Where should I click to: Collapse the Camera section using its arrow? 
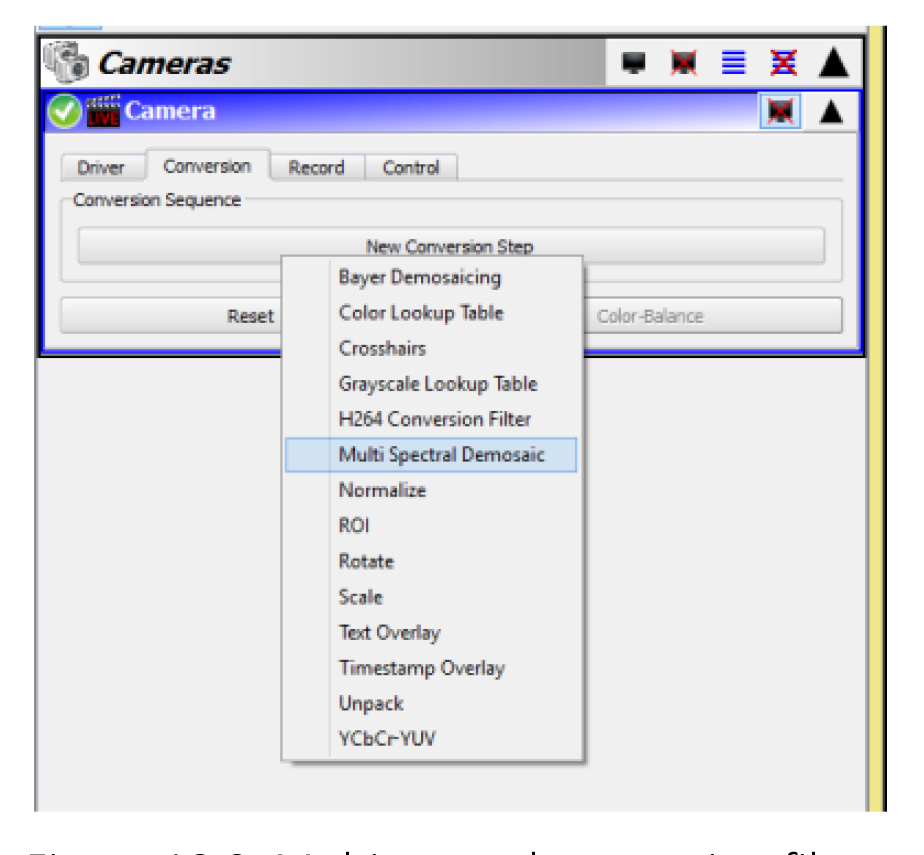coord(831,112)
